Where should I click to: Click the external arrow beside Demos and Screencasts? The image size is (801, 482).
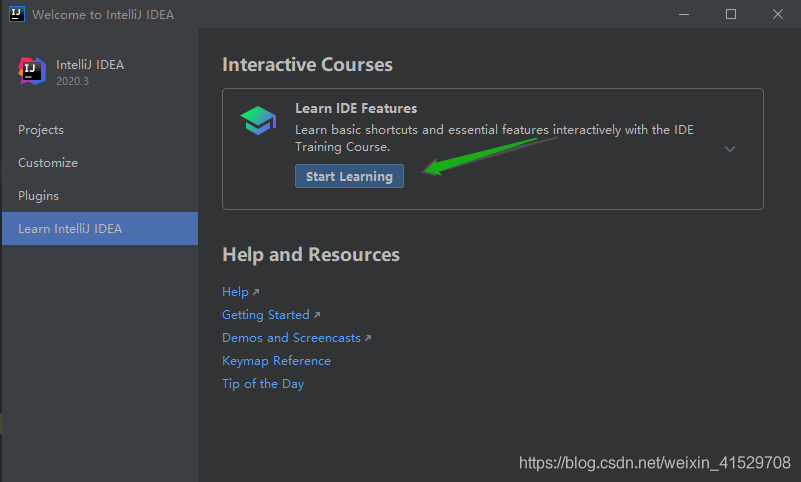coord(368,338)
